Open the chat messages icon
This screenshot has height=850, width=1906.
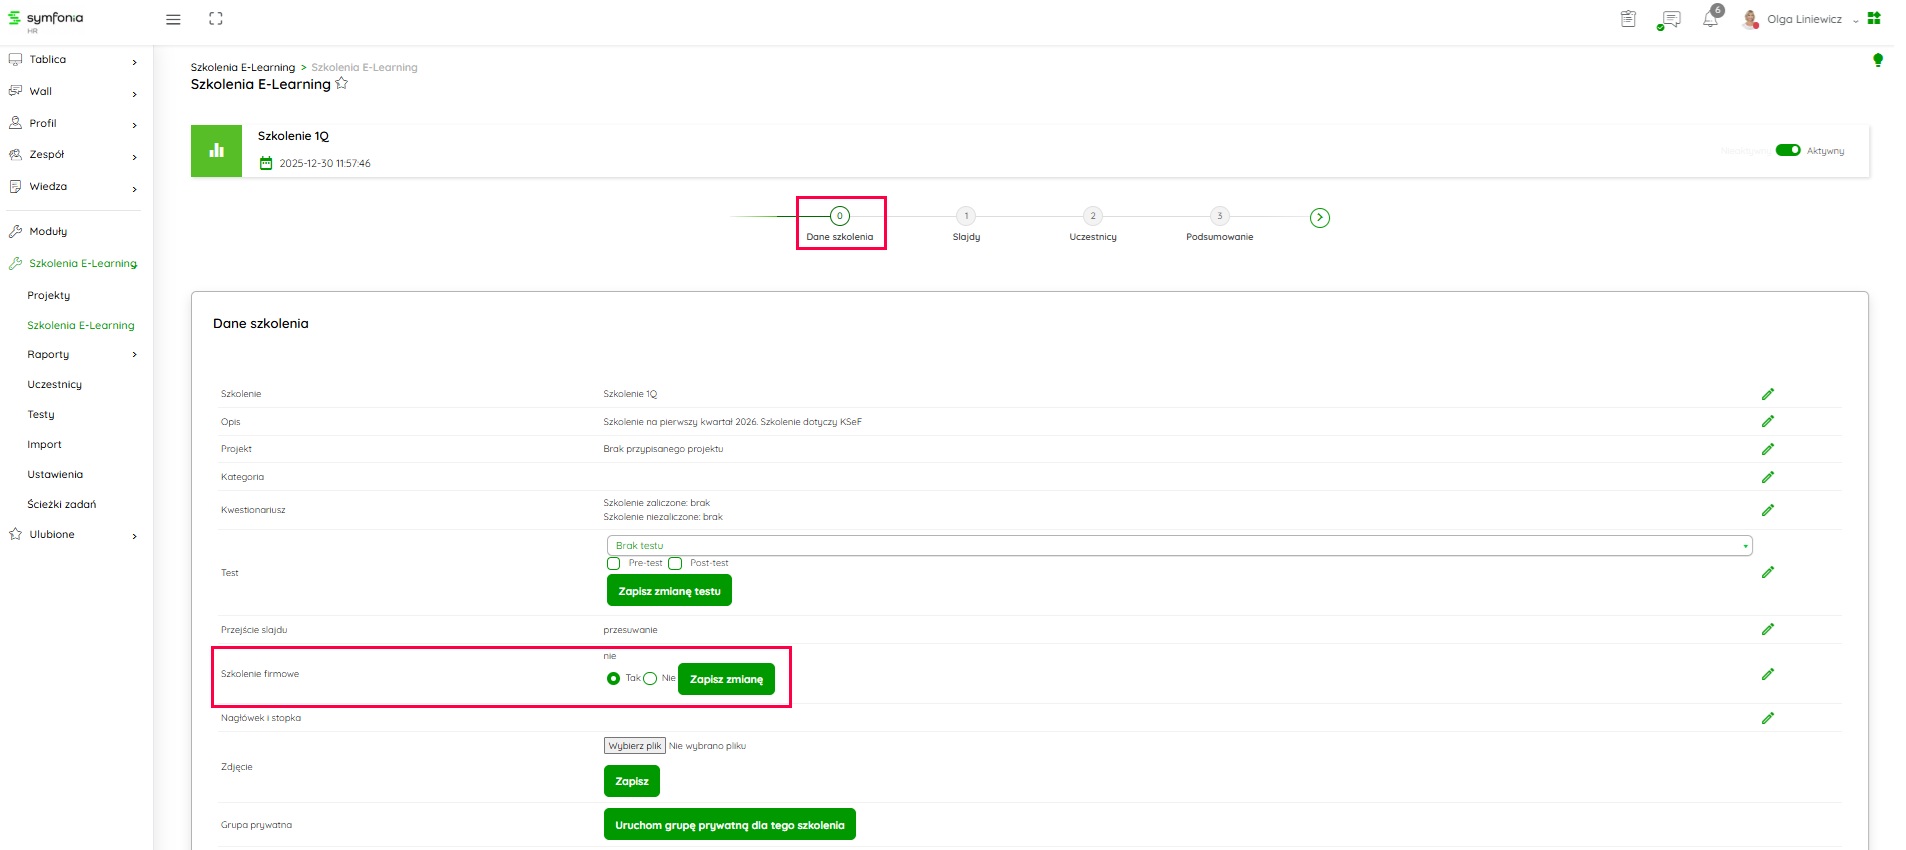pos(1669,20)
